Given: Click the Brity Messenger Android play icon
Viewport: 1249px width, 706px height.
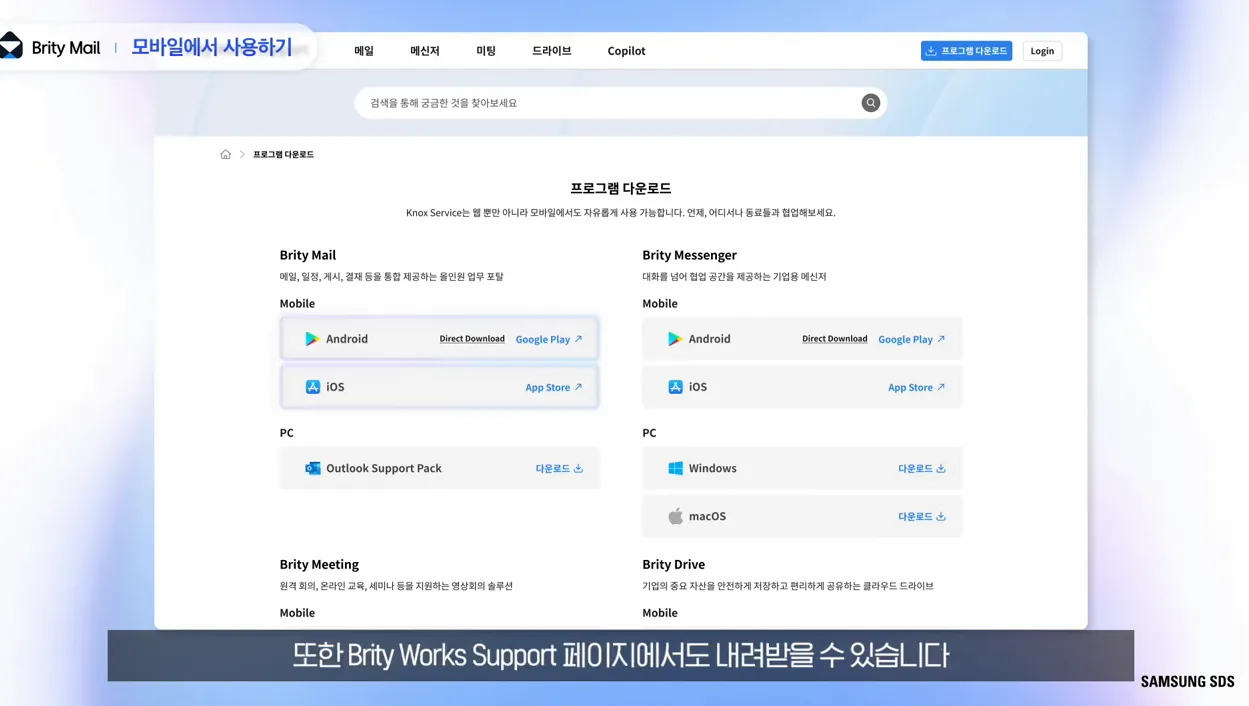Looking at the screenshot, I should click(675, 339).
